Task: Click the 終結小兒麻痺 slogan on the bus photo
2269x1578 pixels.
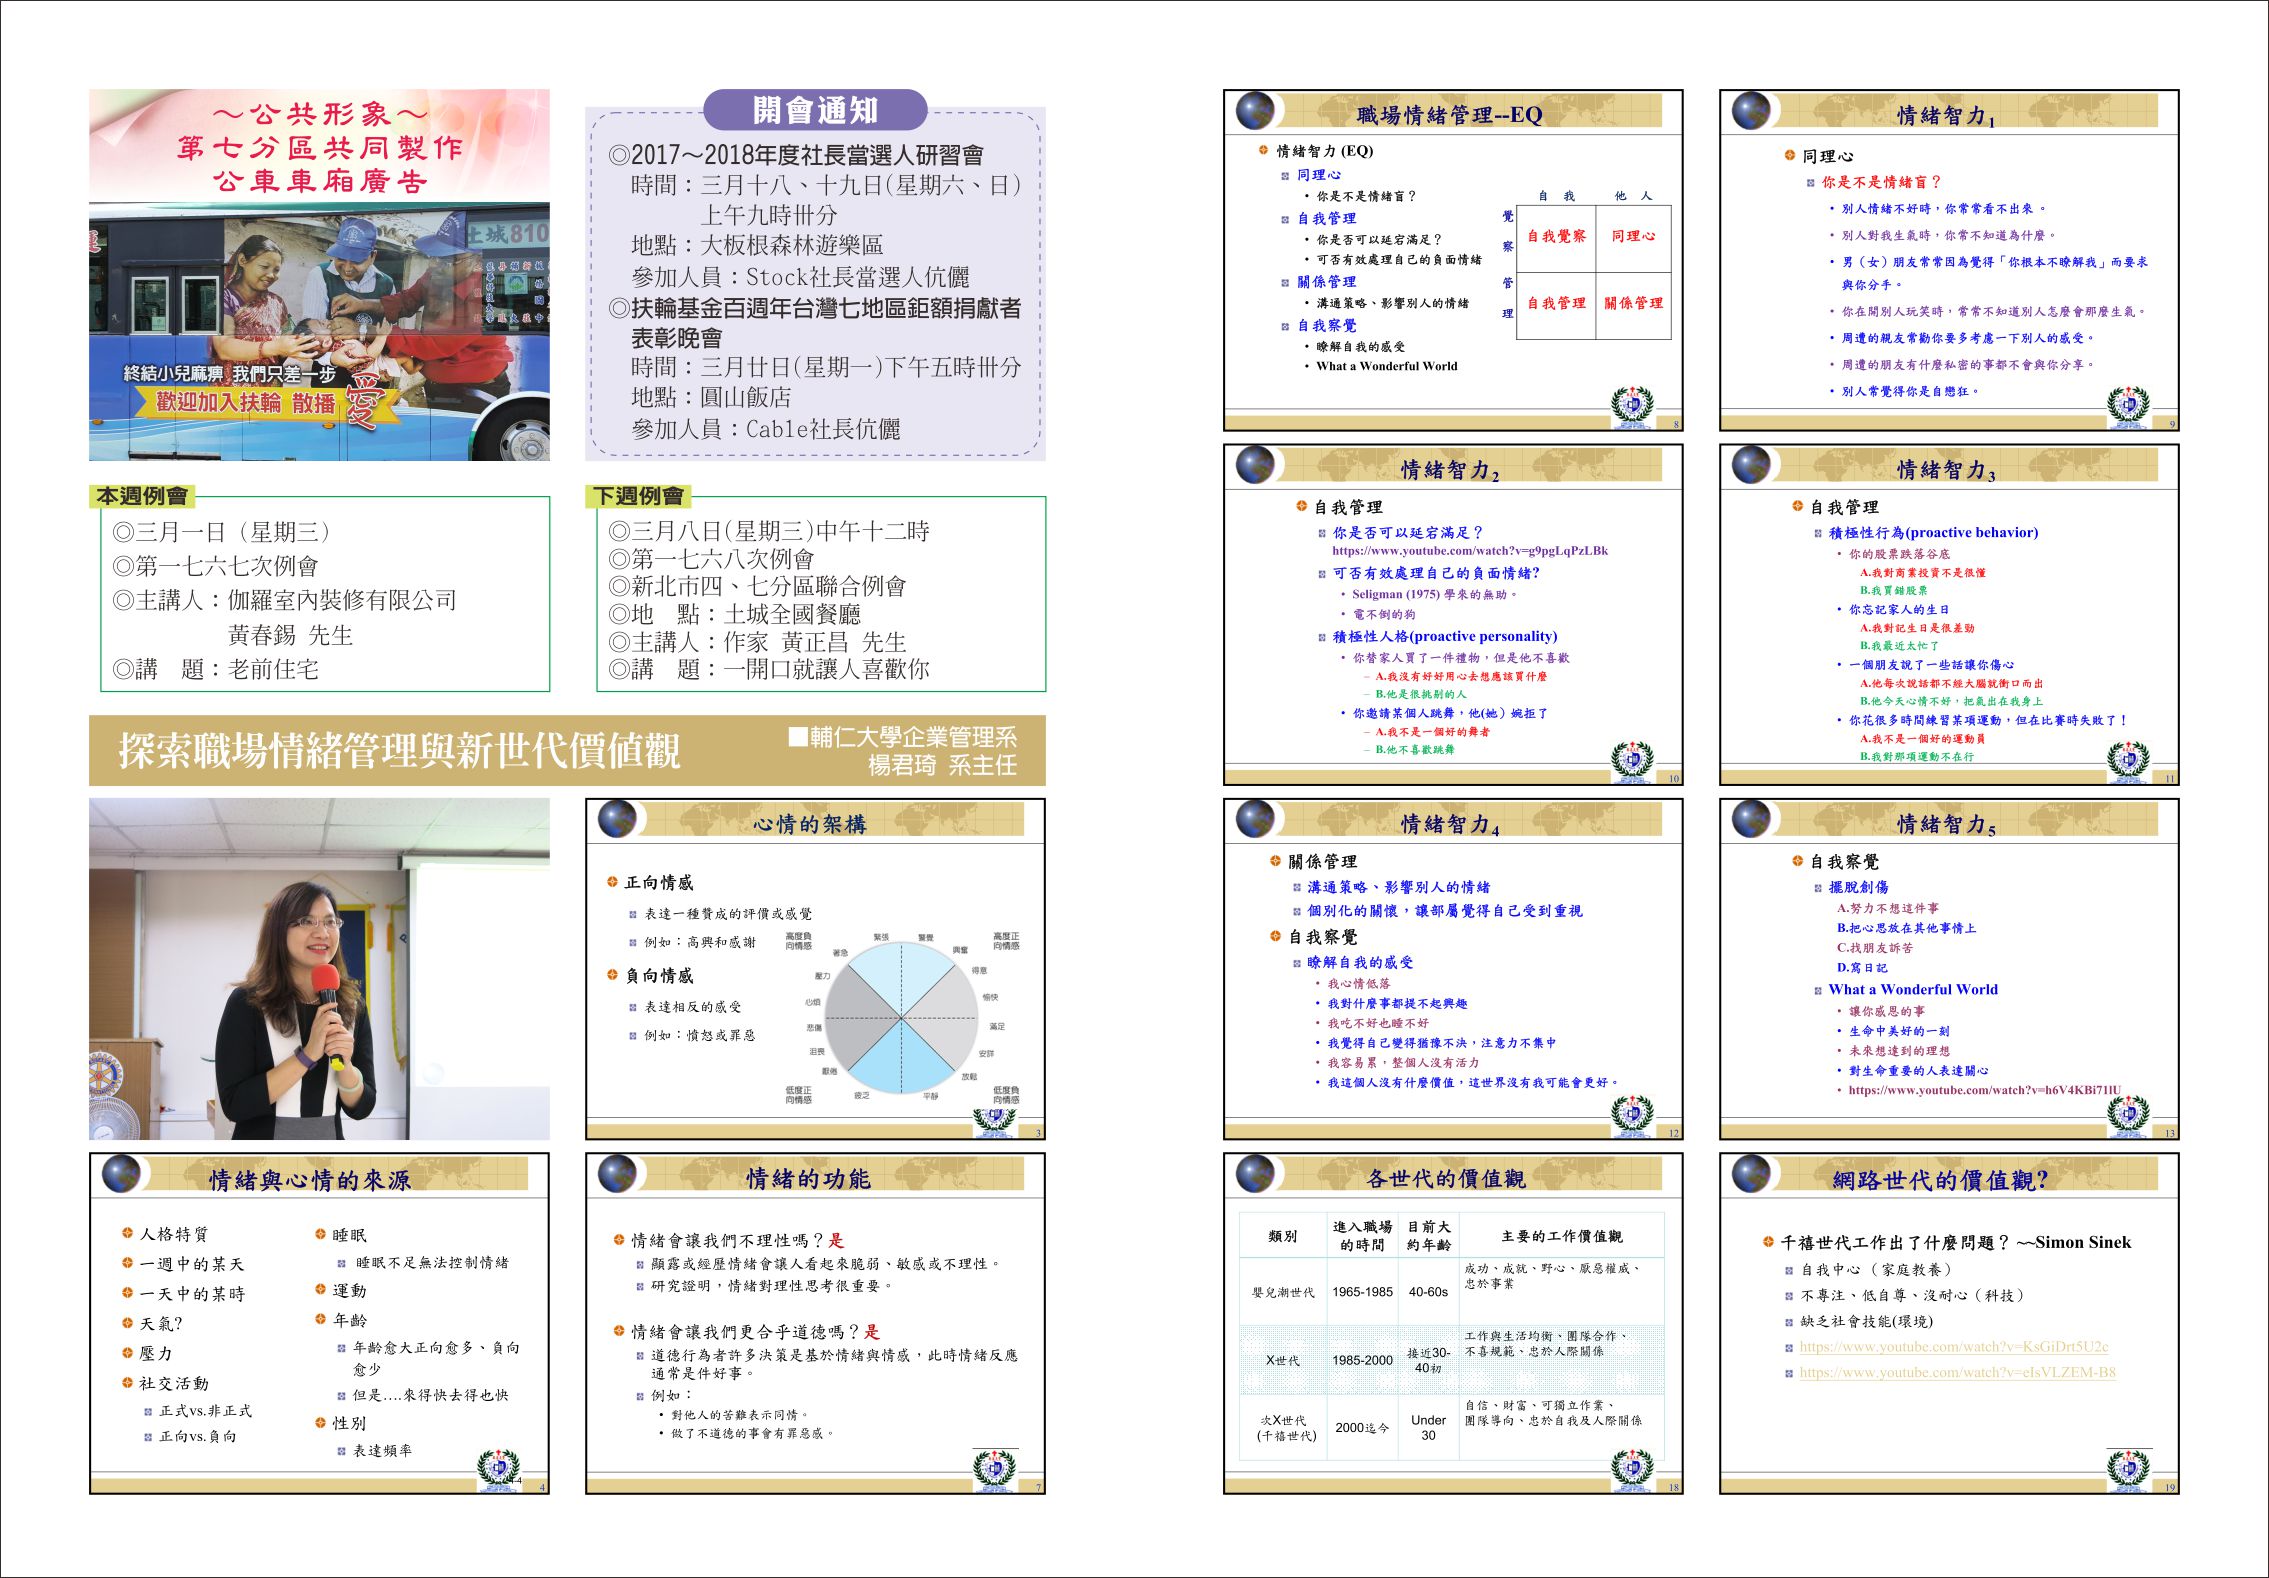Action: pyautogui.click(x=229, y=374)
